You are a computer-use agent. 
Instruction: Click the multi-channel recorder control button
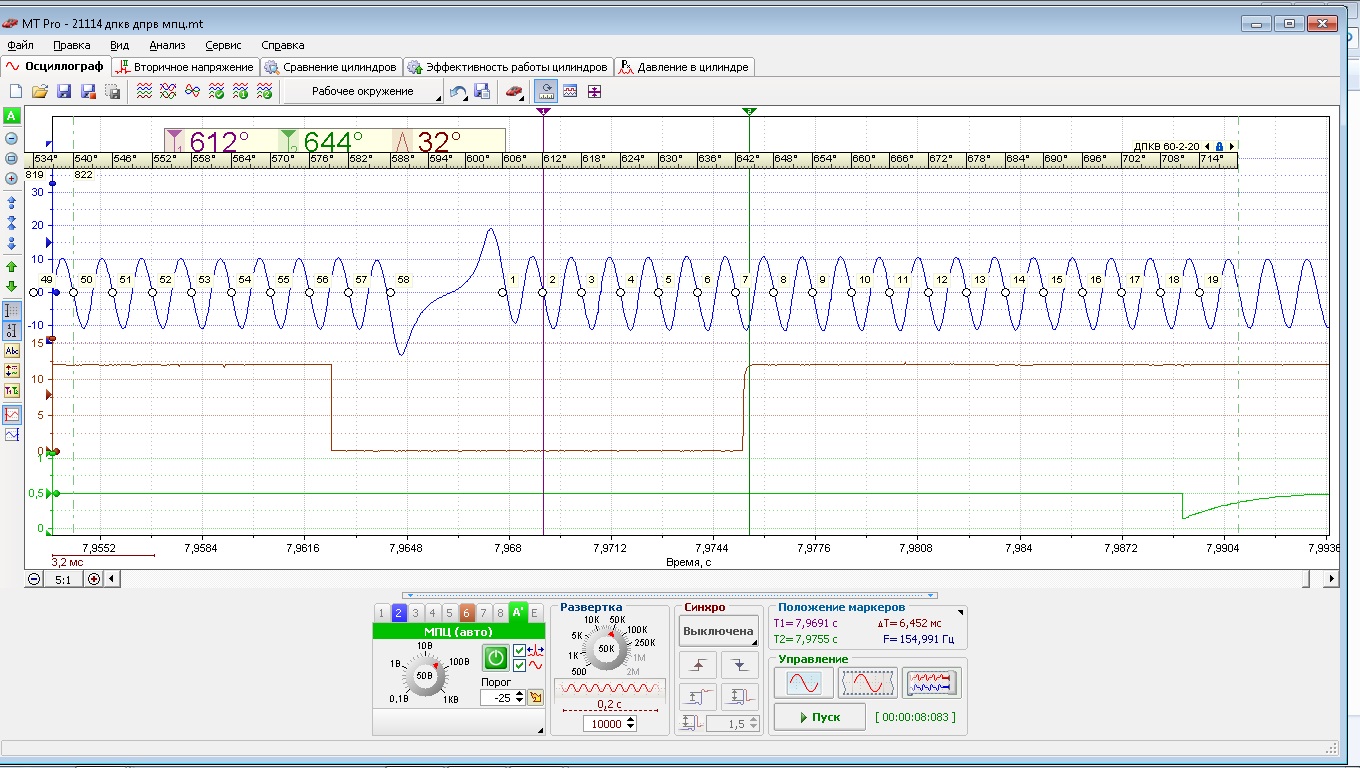(931, 682)
